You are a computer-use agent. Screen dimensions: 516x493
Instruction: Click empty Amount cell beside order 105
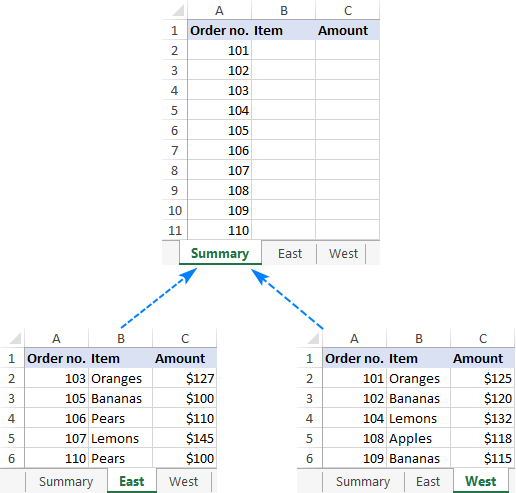coord(348,130)
